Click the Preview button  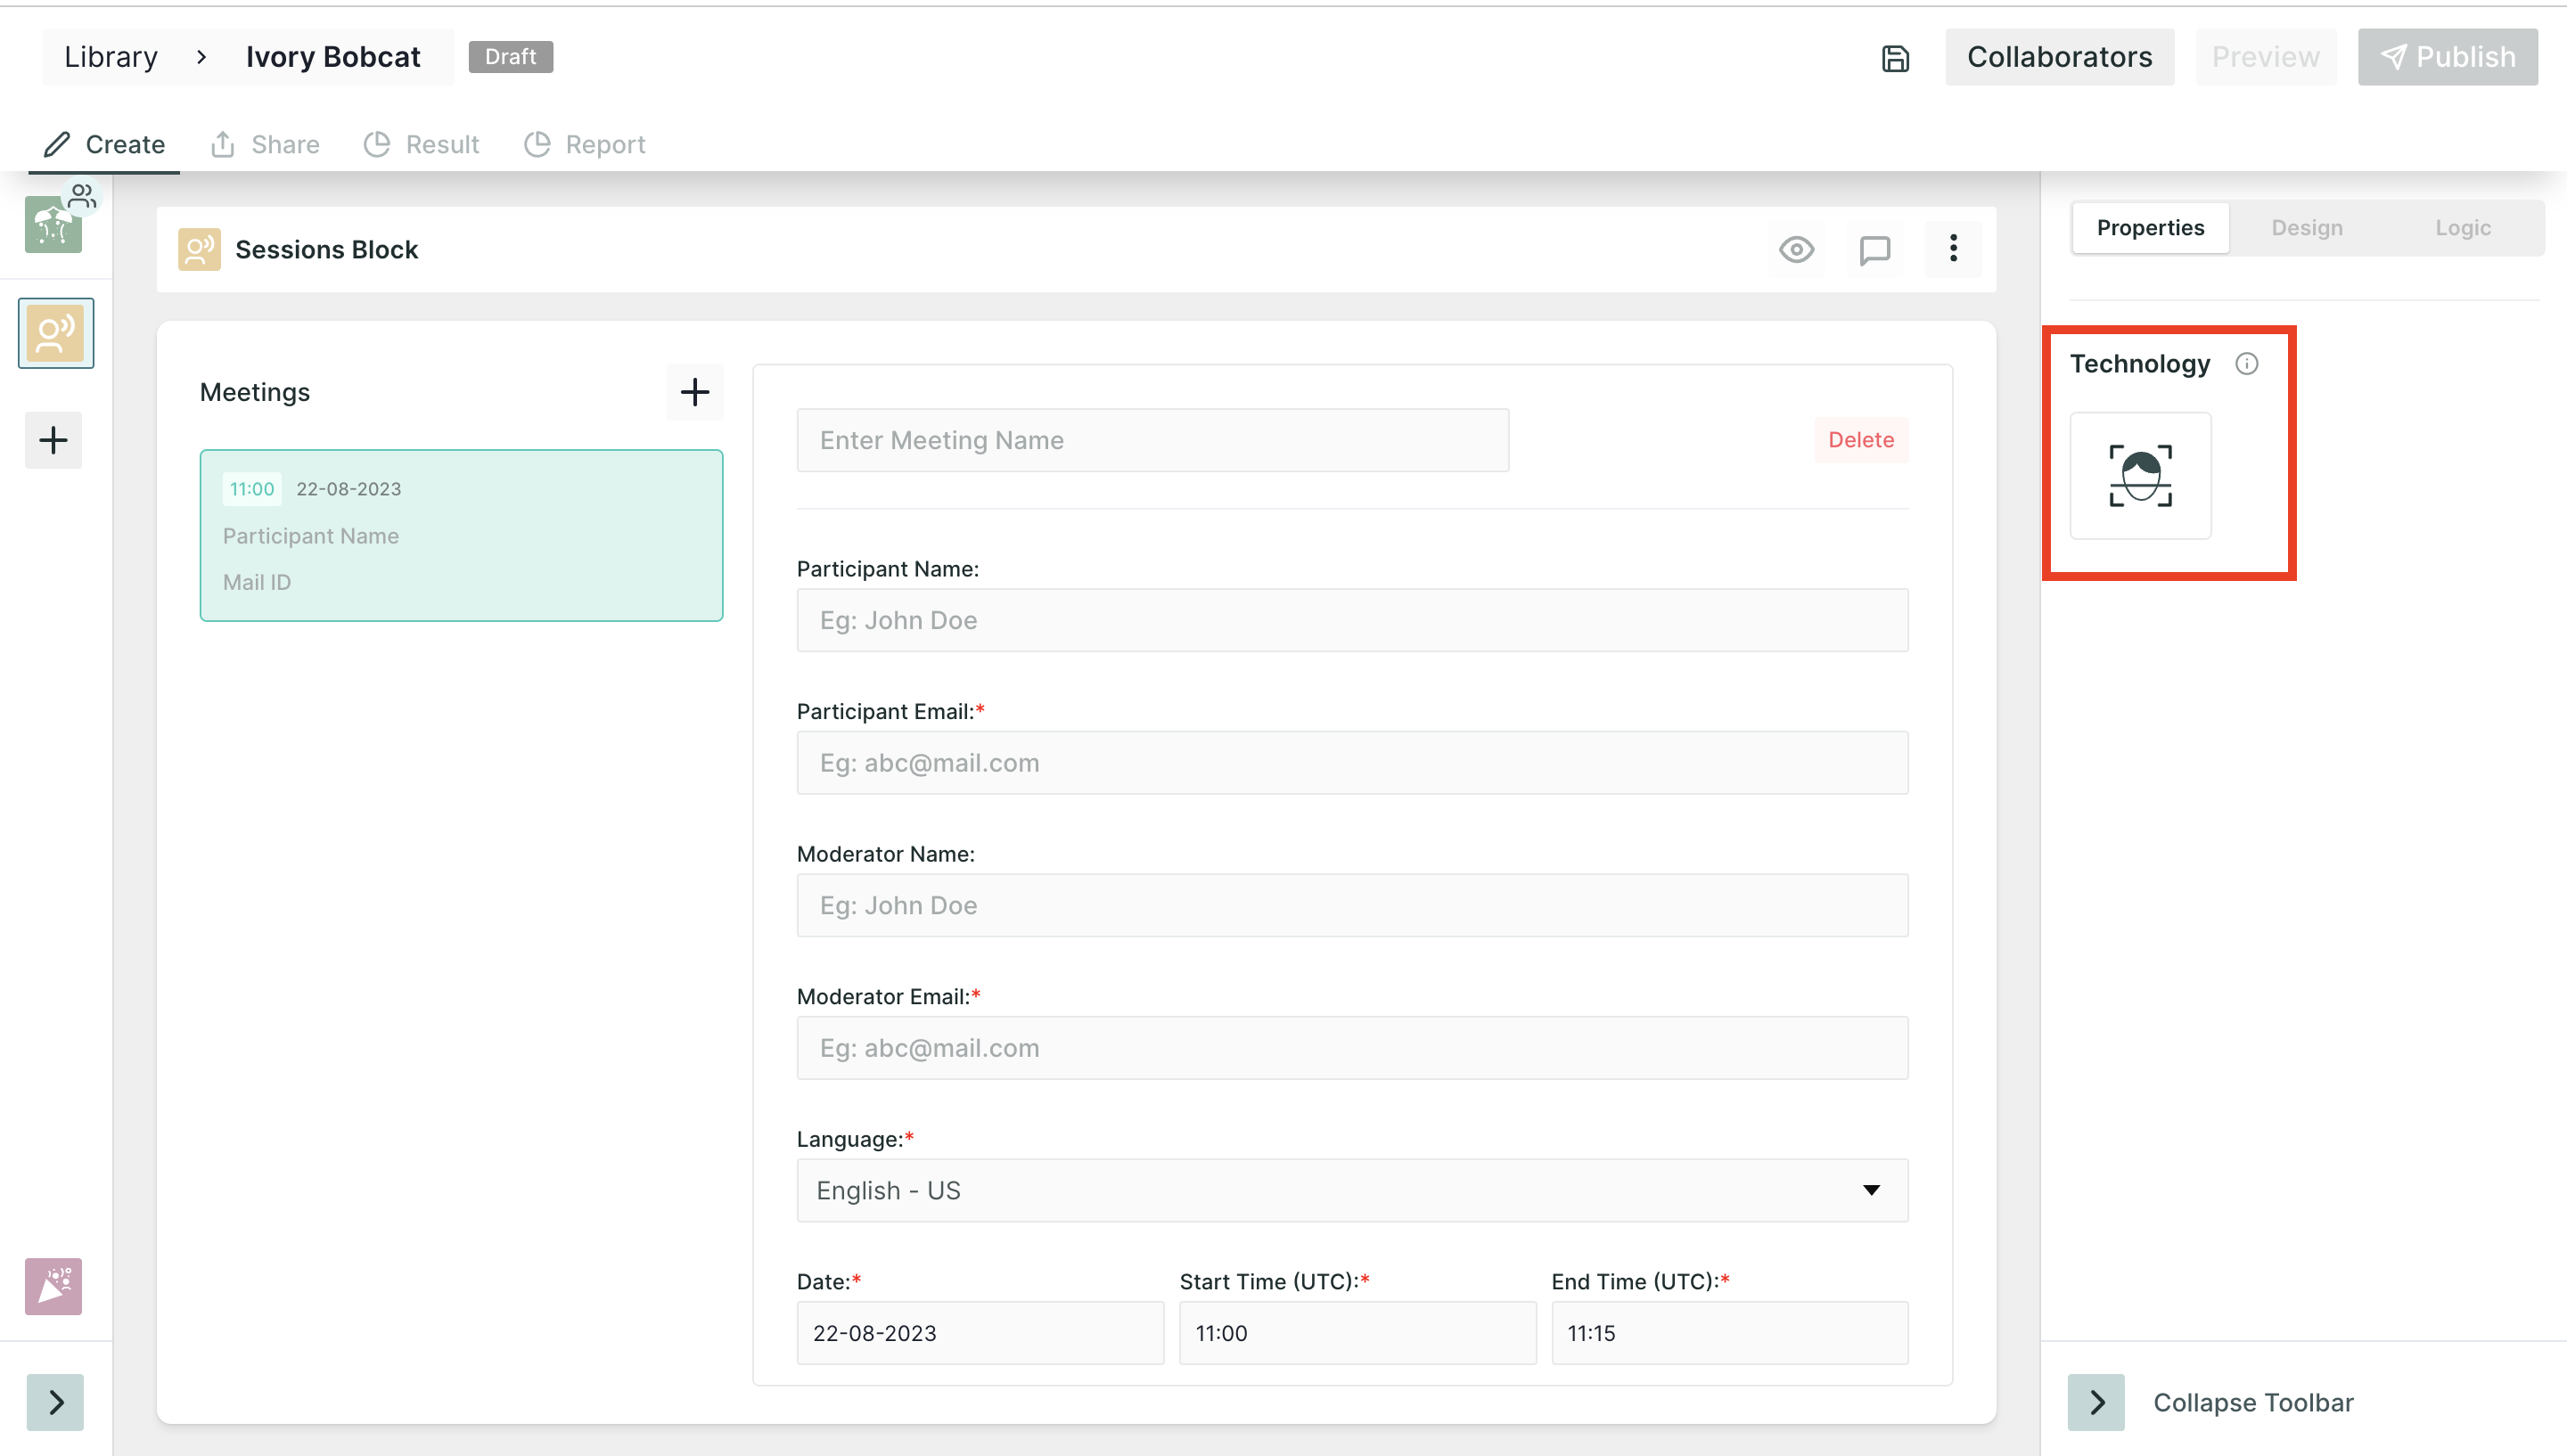pos(2265,57)
